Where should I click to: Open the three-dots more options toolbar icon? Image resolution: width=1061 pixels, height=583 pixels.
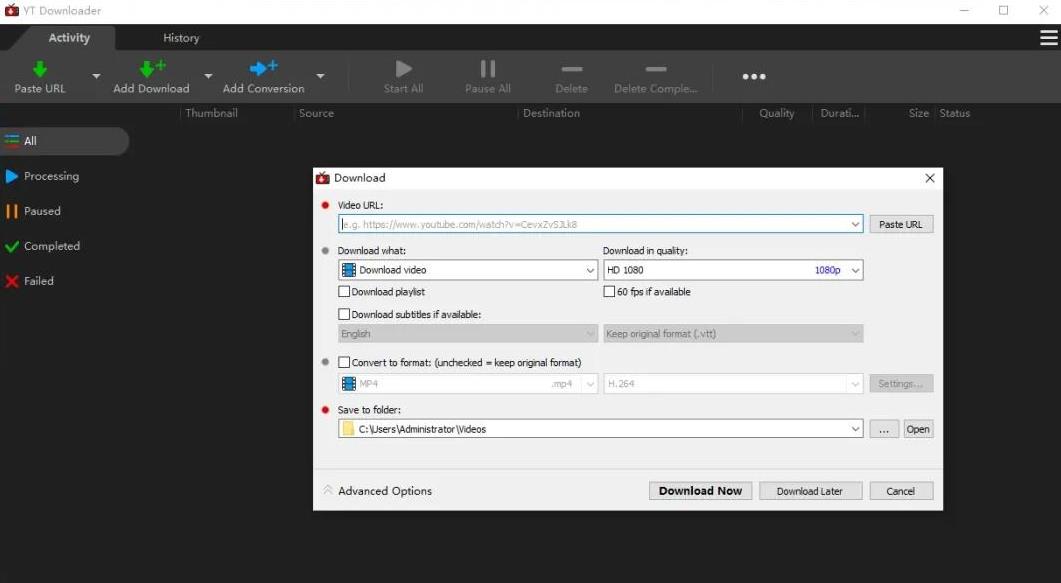pos(753,77)
